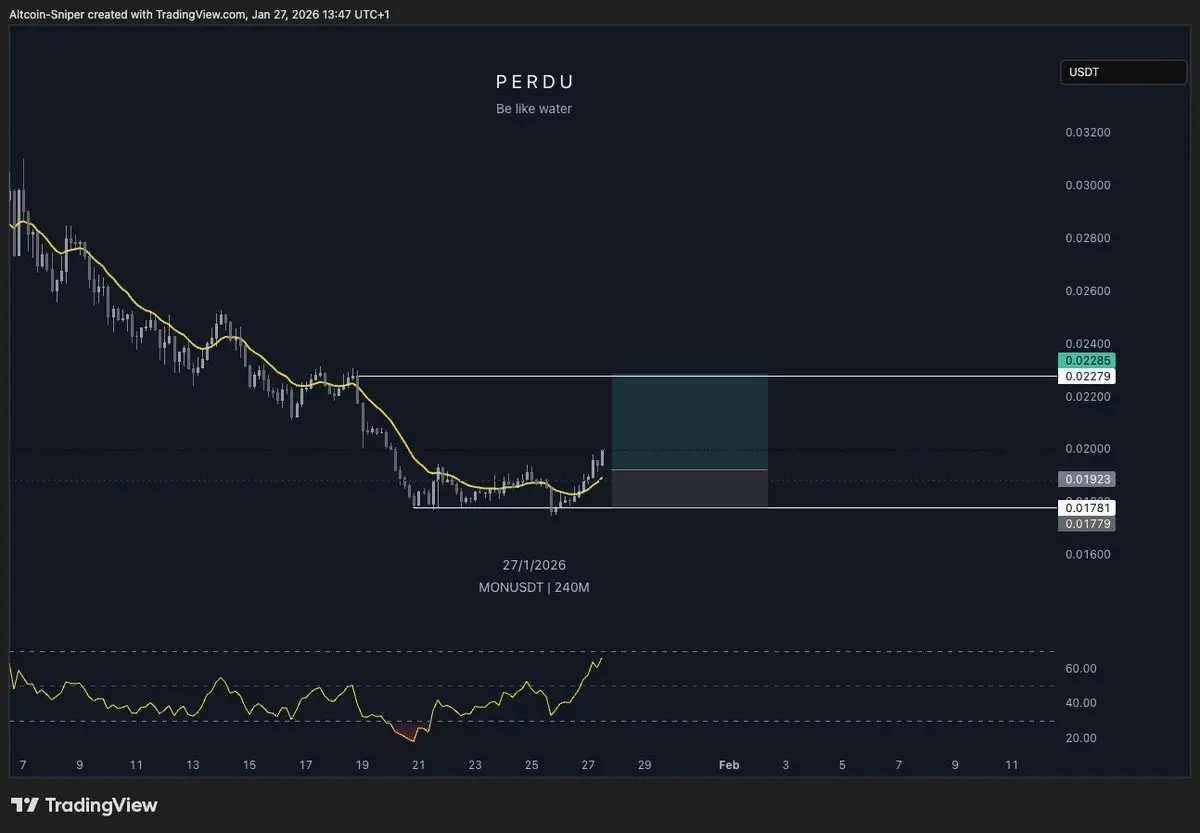Screen dimensions: 1200x833
Task: Select the 0.02000 axis value
Action: pyautogui.click(x=1088, y=449)
